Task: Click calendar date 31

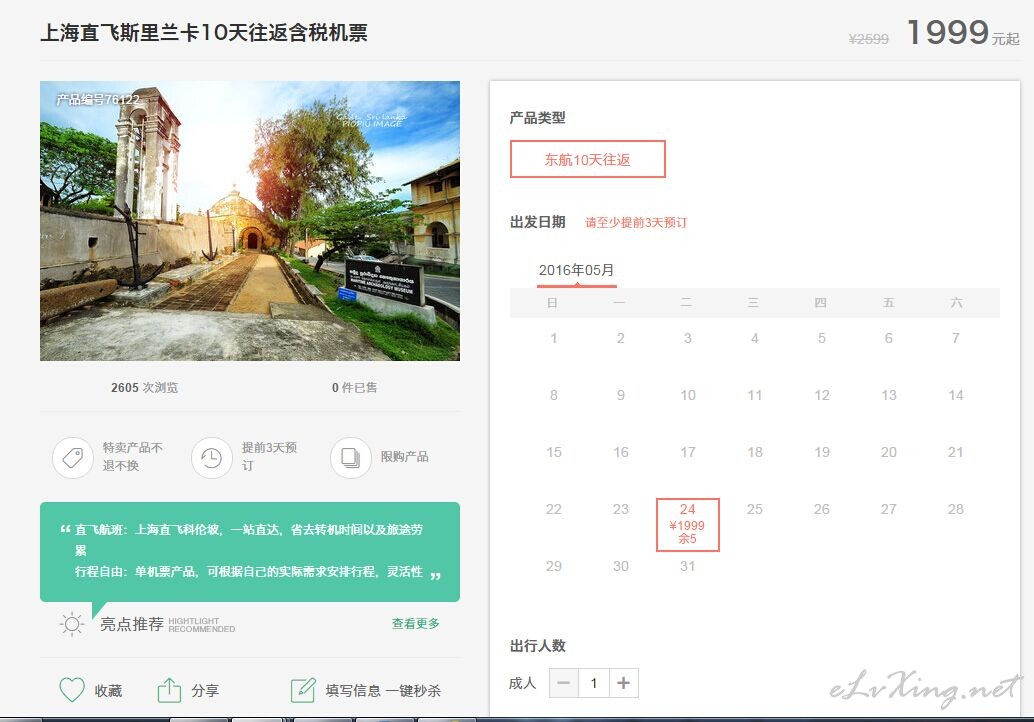Action: click(x=687, y=566)
